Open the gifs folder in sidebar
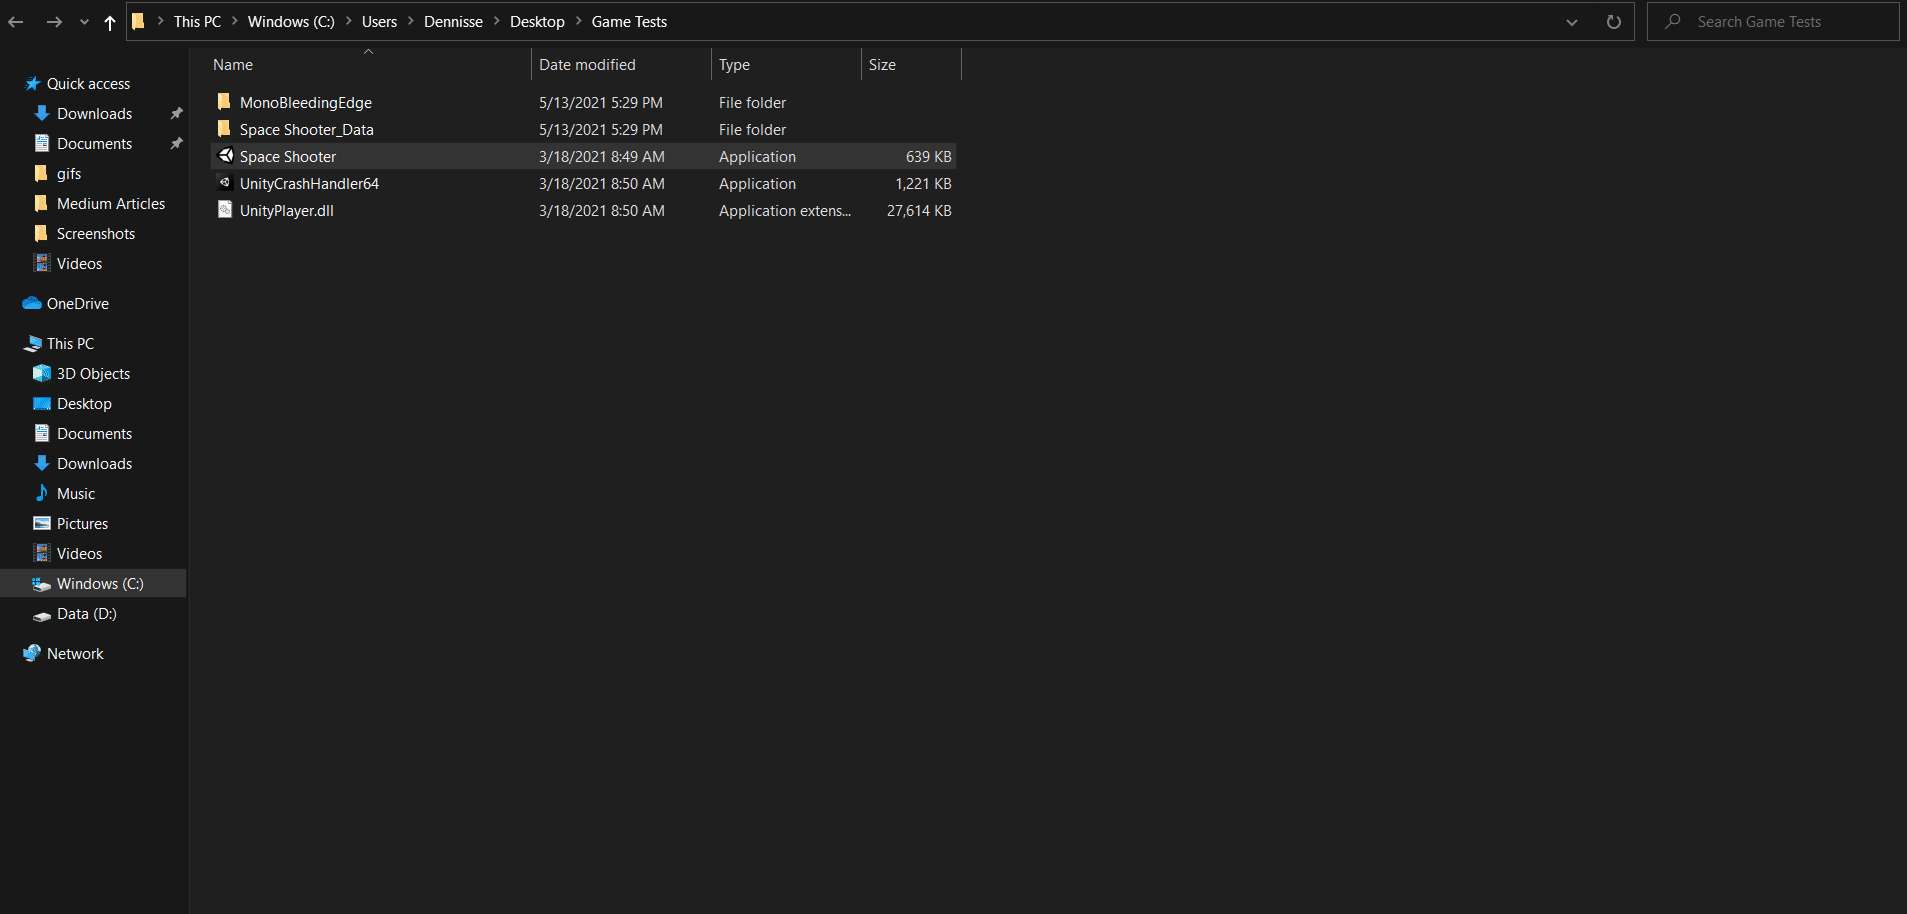1907x914 pixels. pyautogui.click(x=69, y=174)
